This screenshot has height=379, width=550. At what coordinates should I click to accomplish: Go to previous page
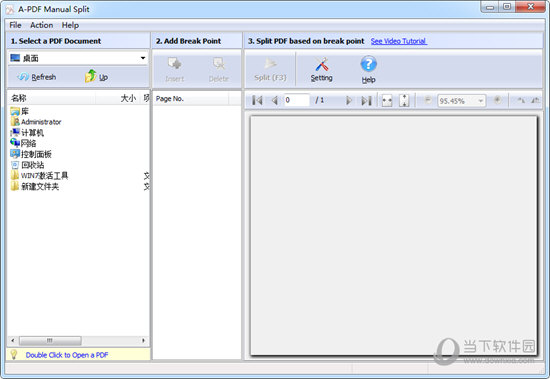coord(275,101)
